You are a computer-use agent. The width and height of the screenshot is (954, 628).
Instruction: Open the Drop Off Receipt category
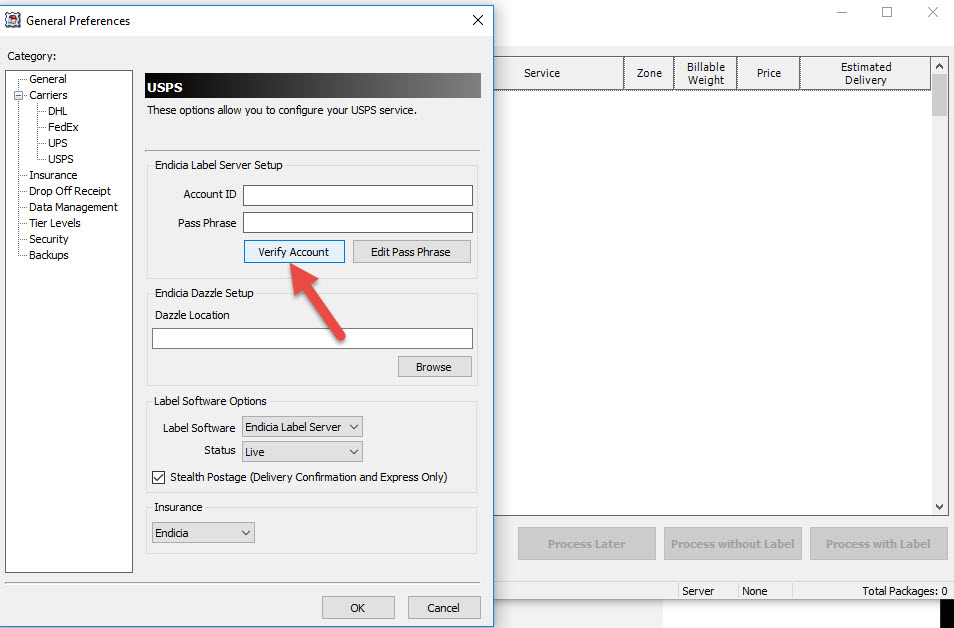70,191
